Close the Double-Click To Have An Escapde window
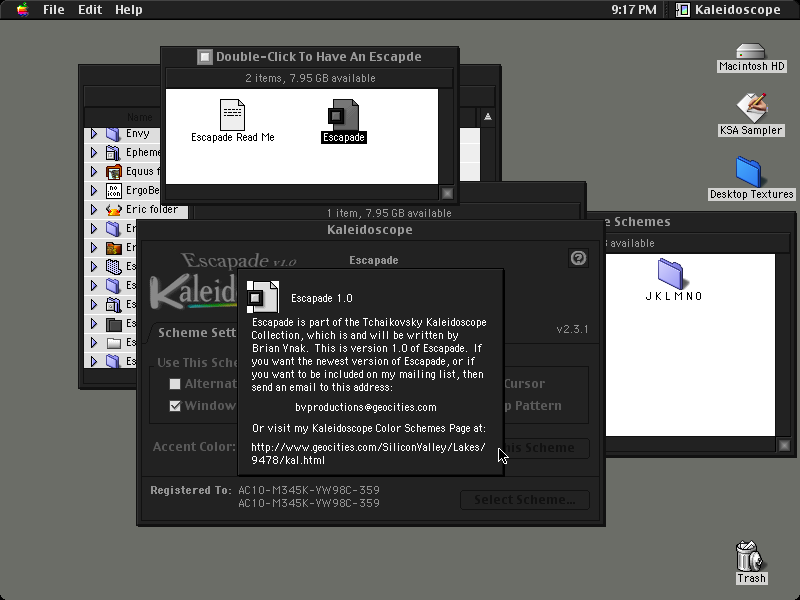The width and height of the screenshot is (800, 600). point(205,57)
